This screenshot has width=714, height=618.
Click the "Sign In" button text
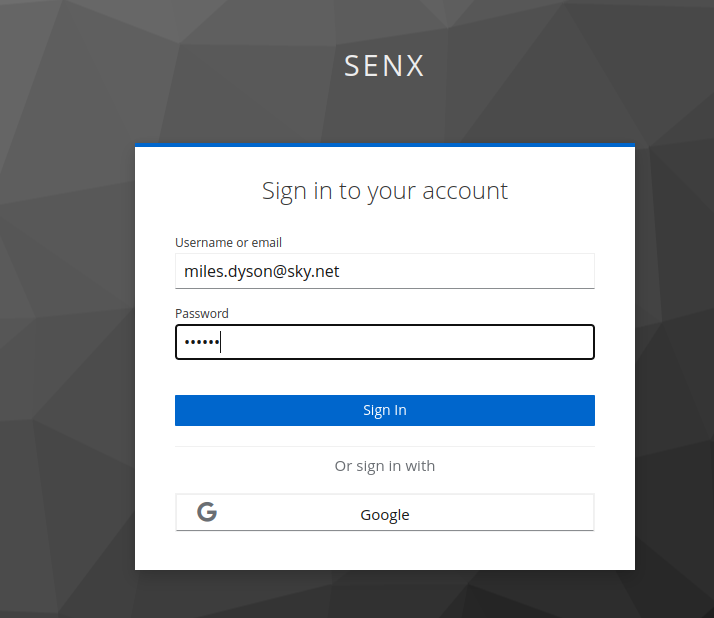385,410
